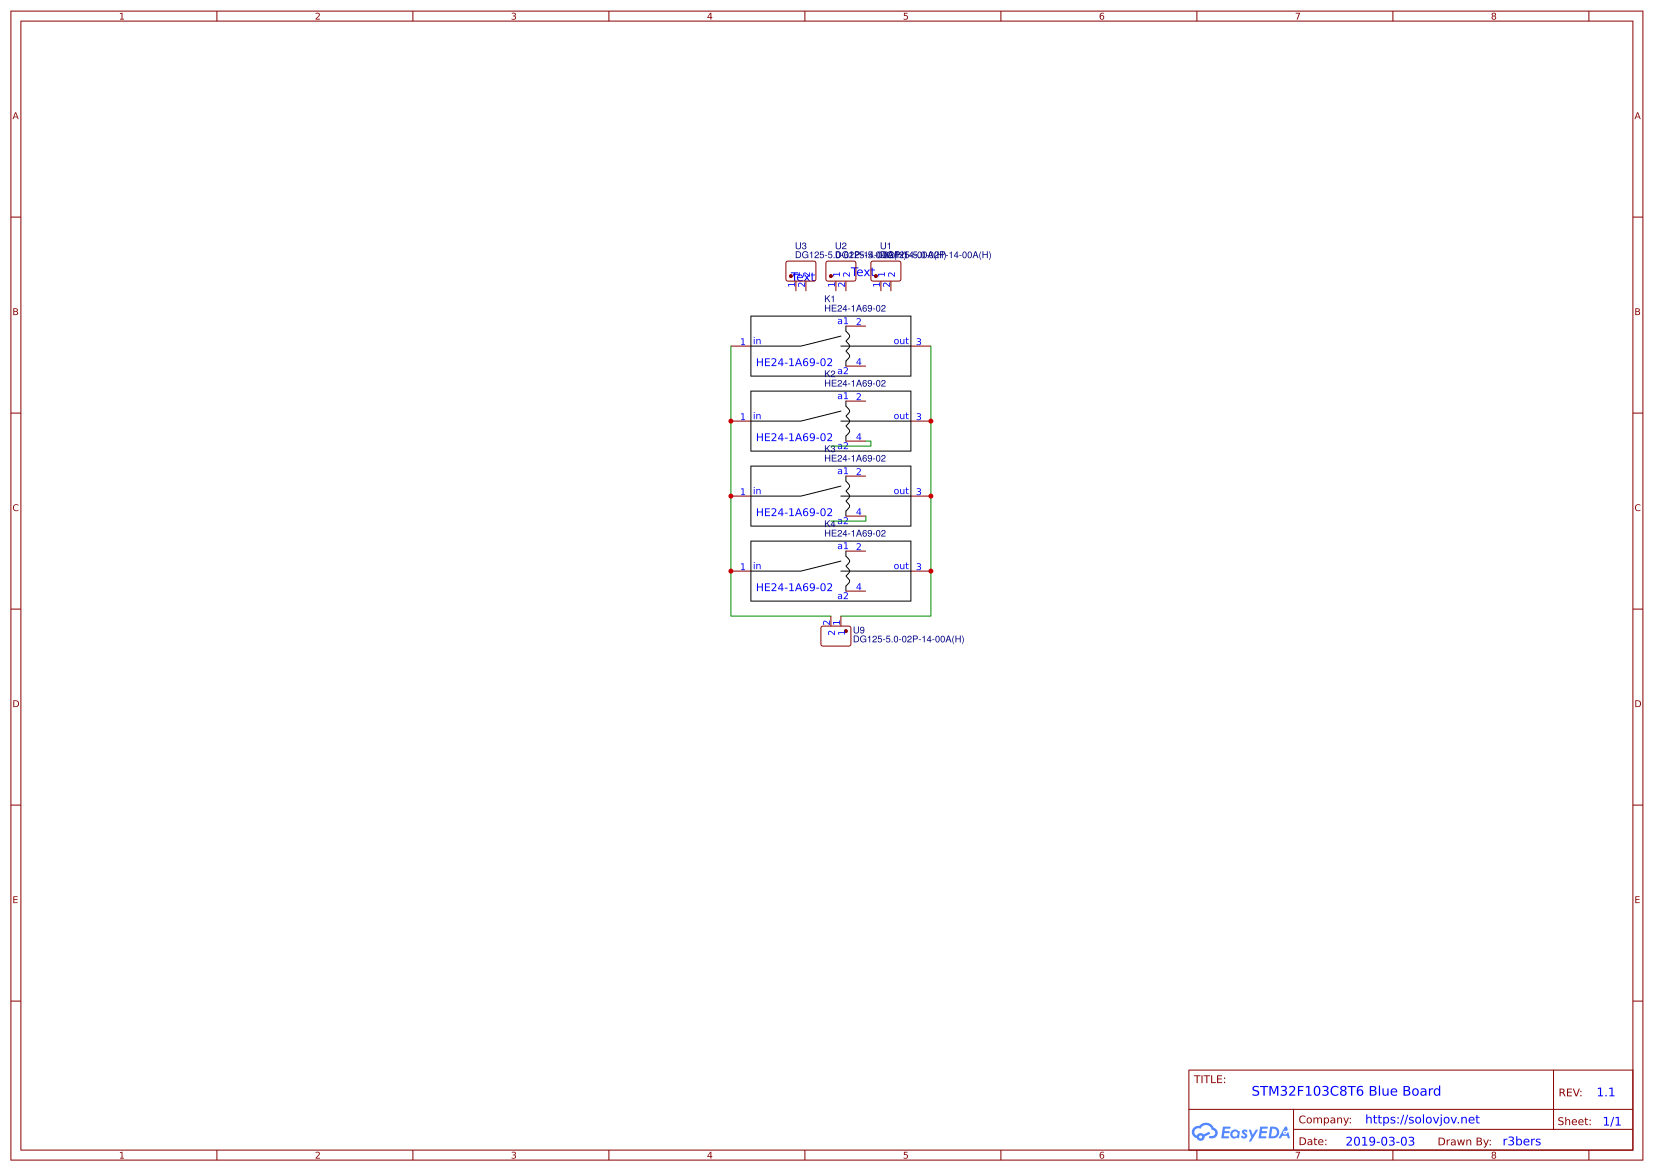Click the U9 connector symbol
Image resolution: width=1654 pixels, height=1171 pixels.
pos(835,636)
